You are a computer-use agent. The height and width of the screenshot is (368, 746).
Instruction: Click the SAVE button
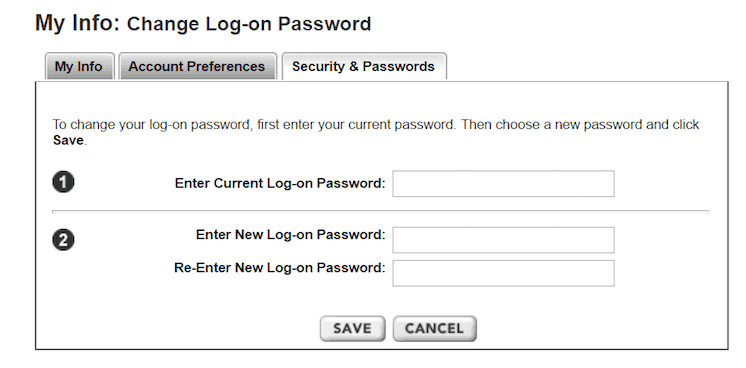[353, 328]
